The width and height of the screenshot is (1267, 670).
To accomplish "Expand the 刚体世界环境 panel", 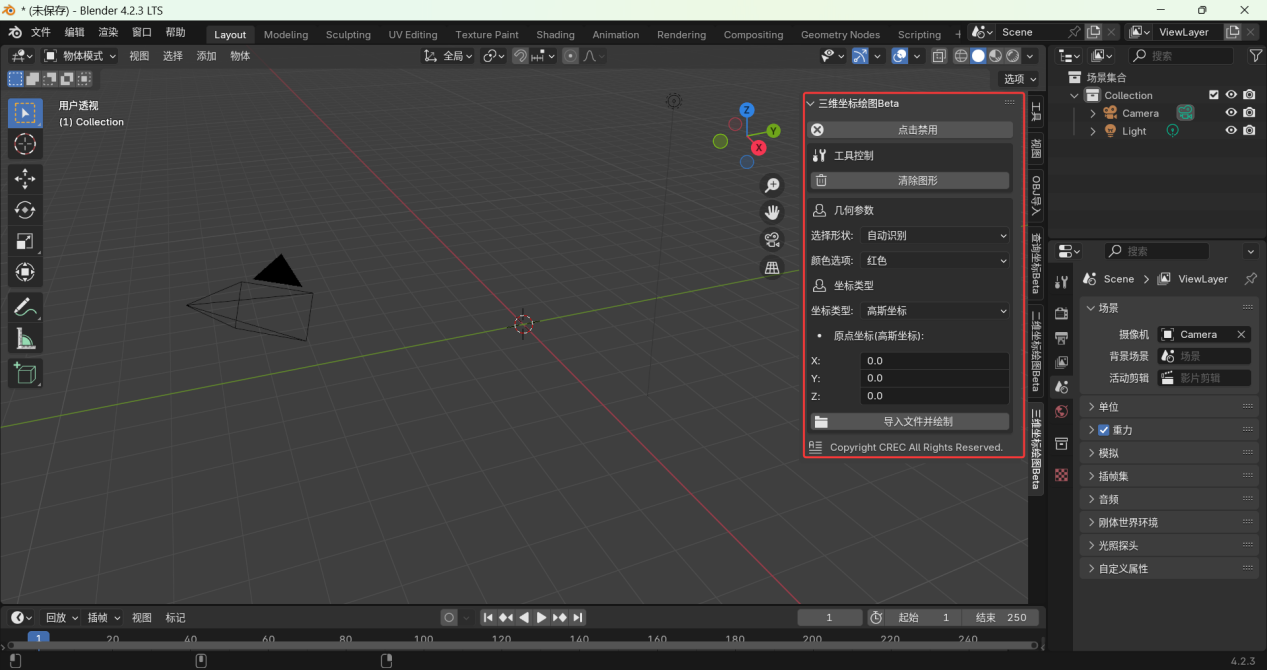I will [x=1127, y=523].
